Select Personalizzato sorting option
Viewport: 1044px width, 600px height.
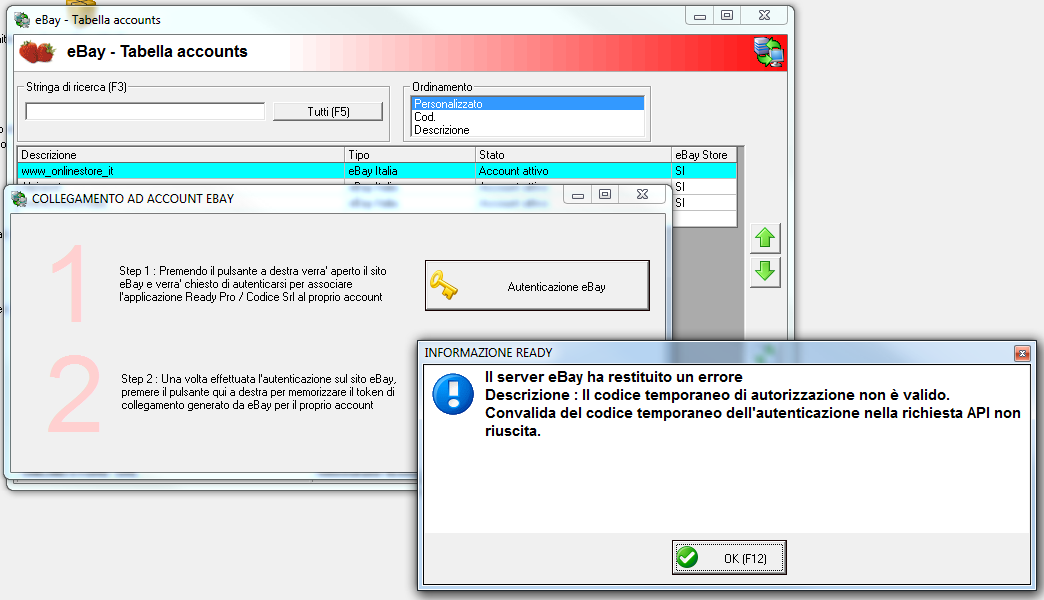click(527, 103)
